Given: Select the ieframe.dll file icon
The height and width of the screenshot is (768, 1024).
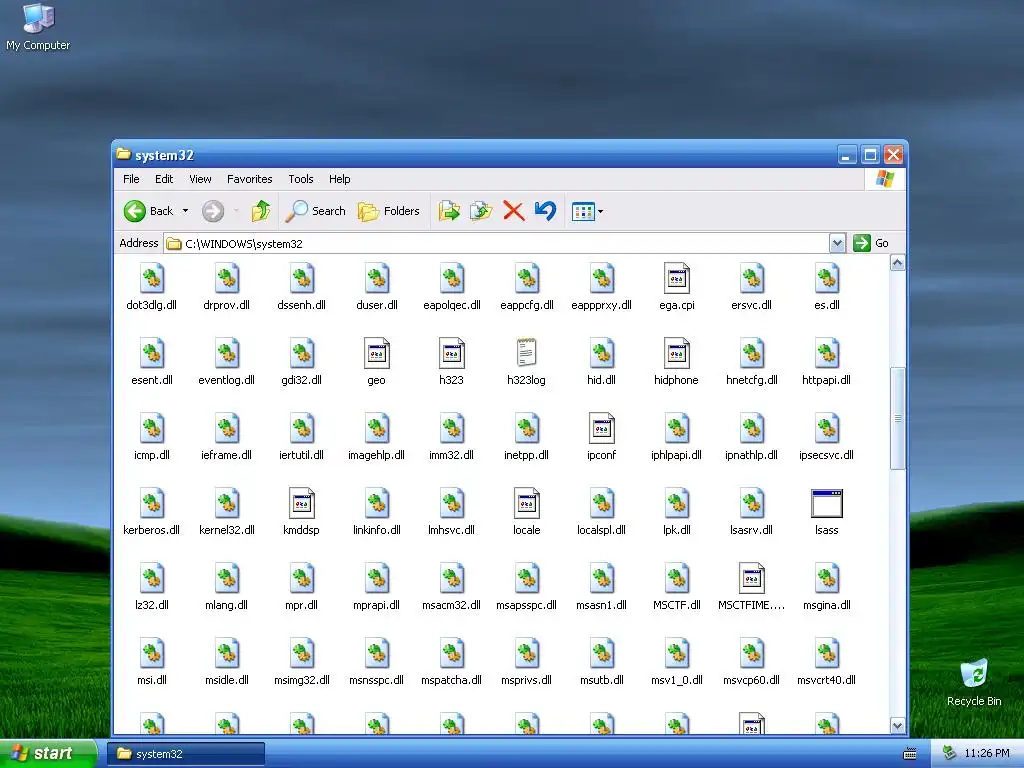Looking at the screenshot, I should pos(227,428).
